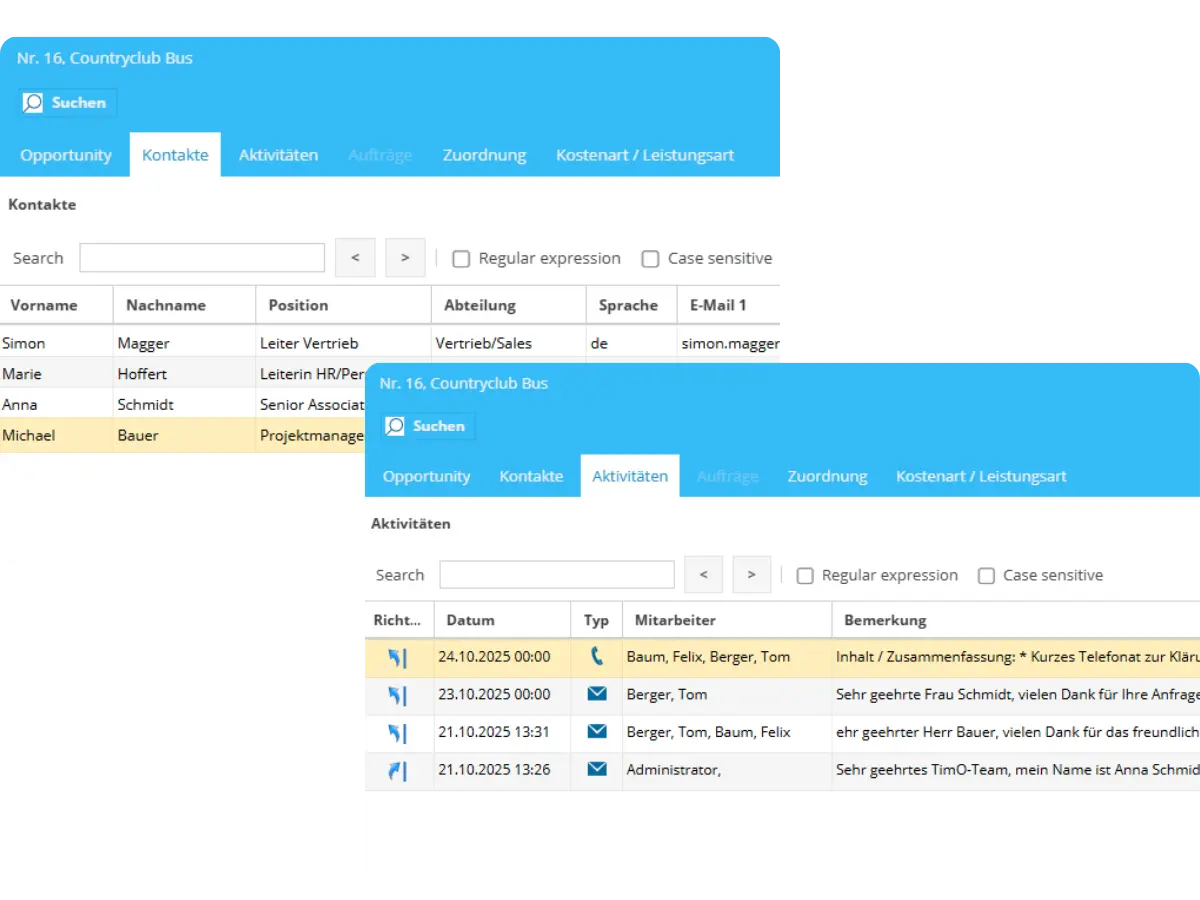This screenshot has width=1200, height=900.
Task: Click the direction arrow icon on the 23.10.2025 row
Action: click(x=398, y=694)
